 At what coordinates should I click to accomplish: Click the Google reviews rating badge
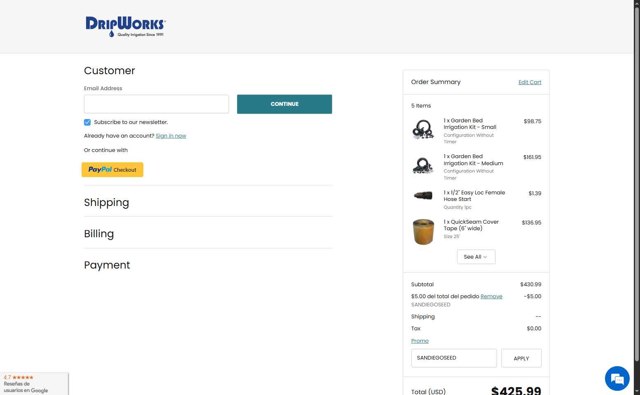34,384
